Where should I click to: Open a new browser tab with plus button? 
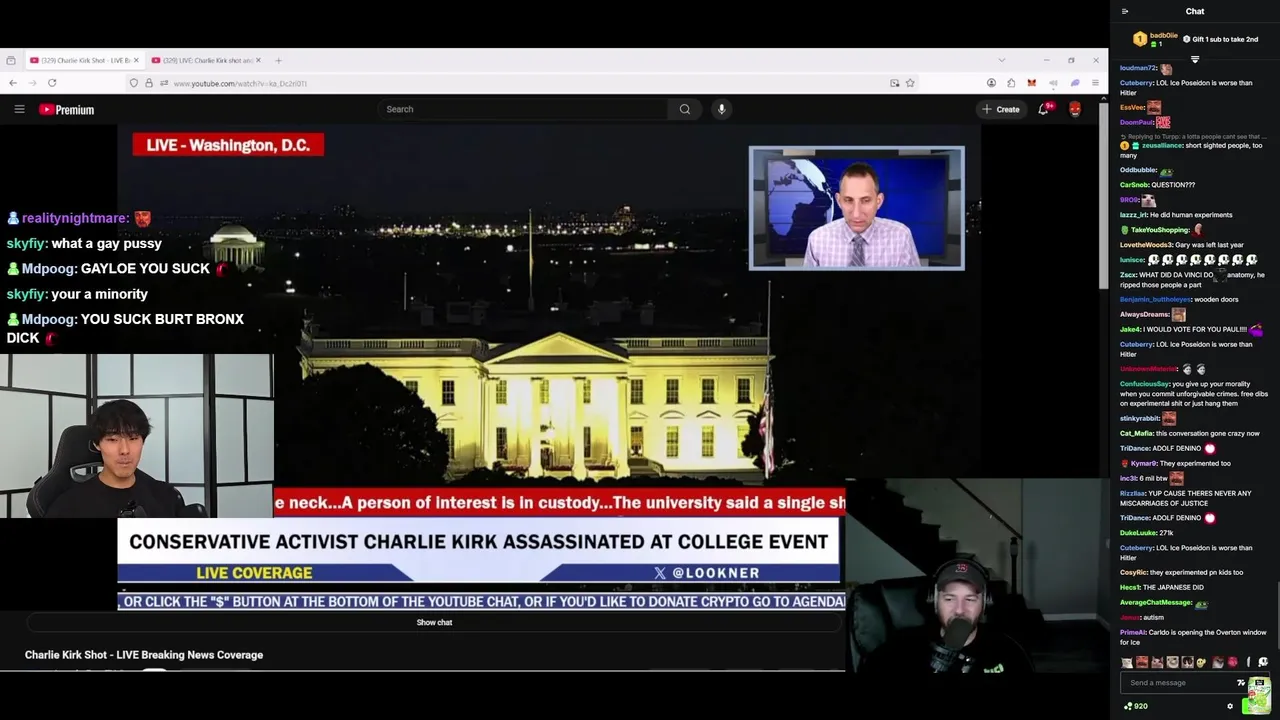(x=278, y=60)
